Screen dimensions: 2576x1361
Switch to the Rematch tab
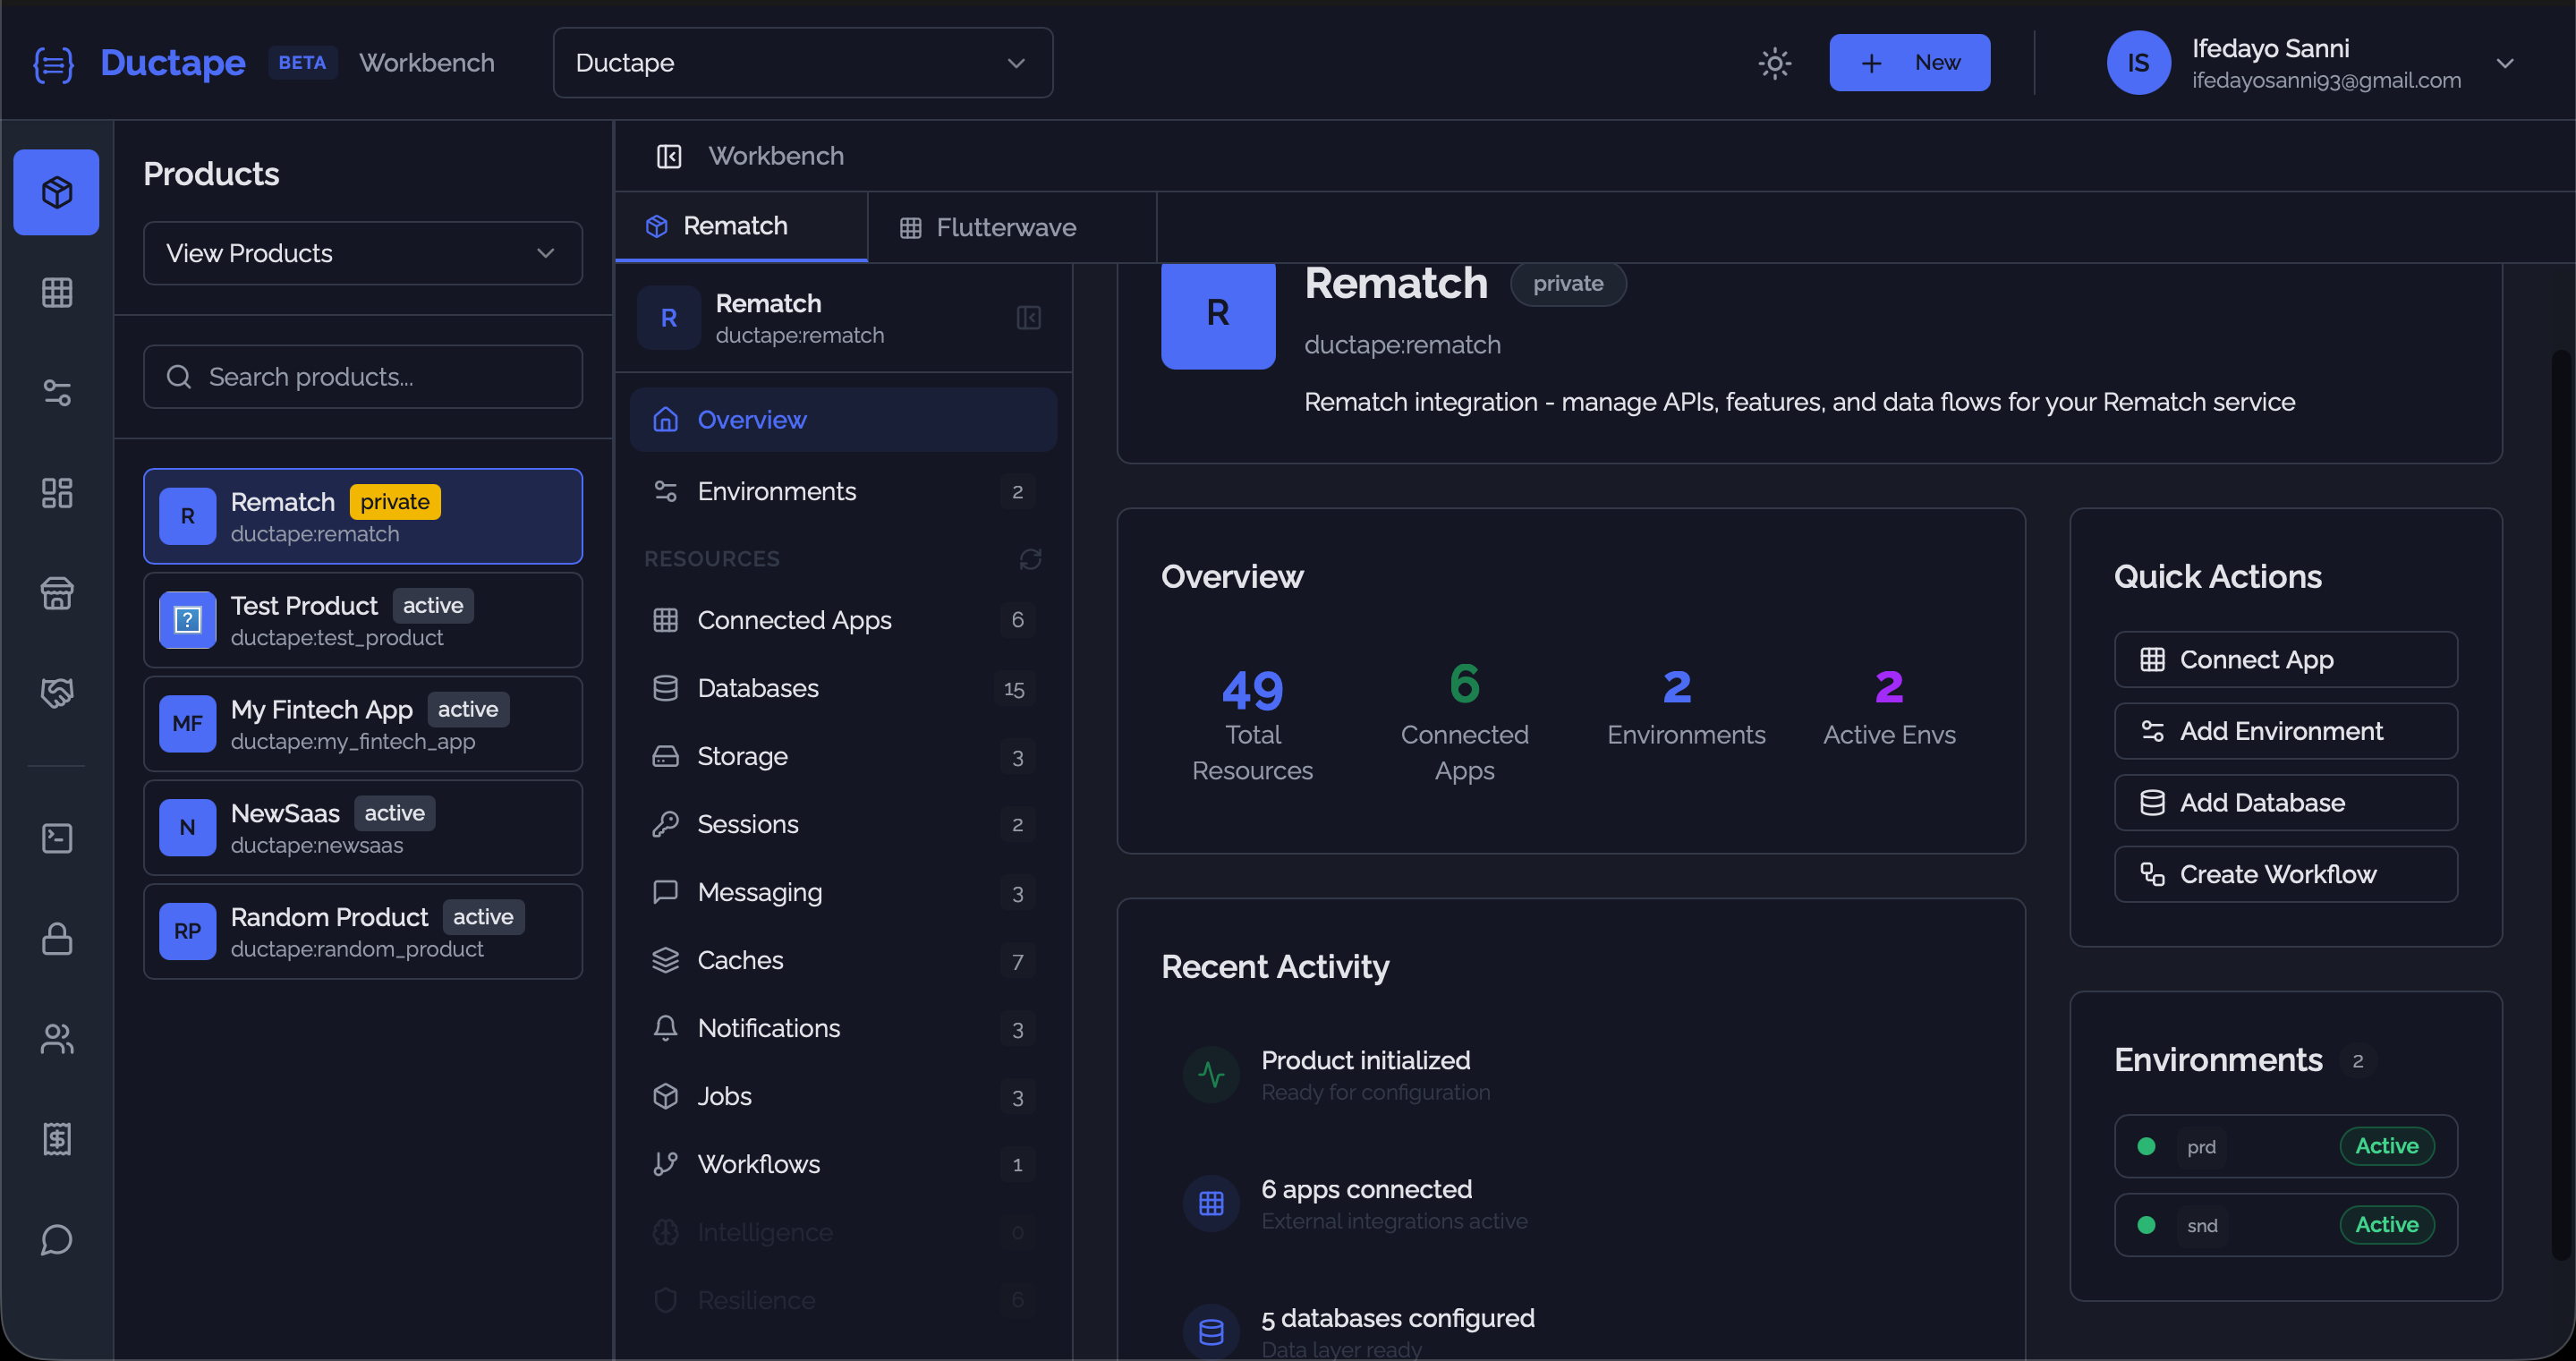tap(741, 226)
